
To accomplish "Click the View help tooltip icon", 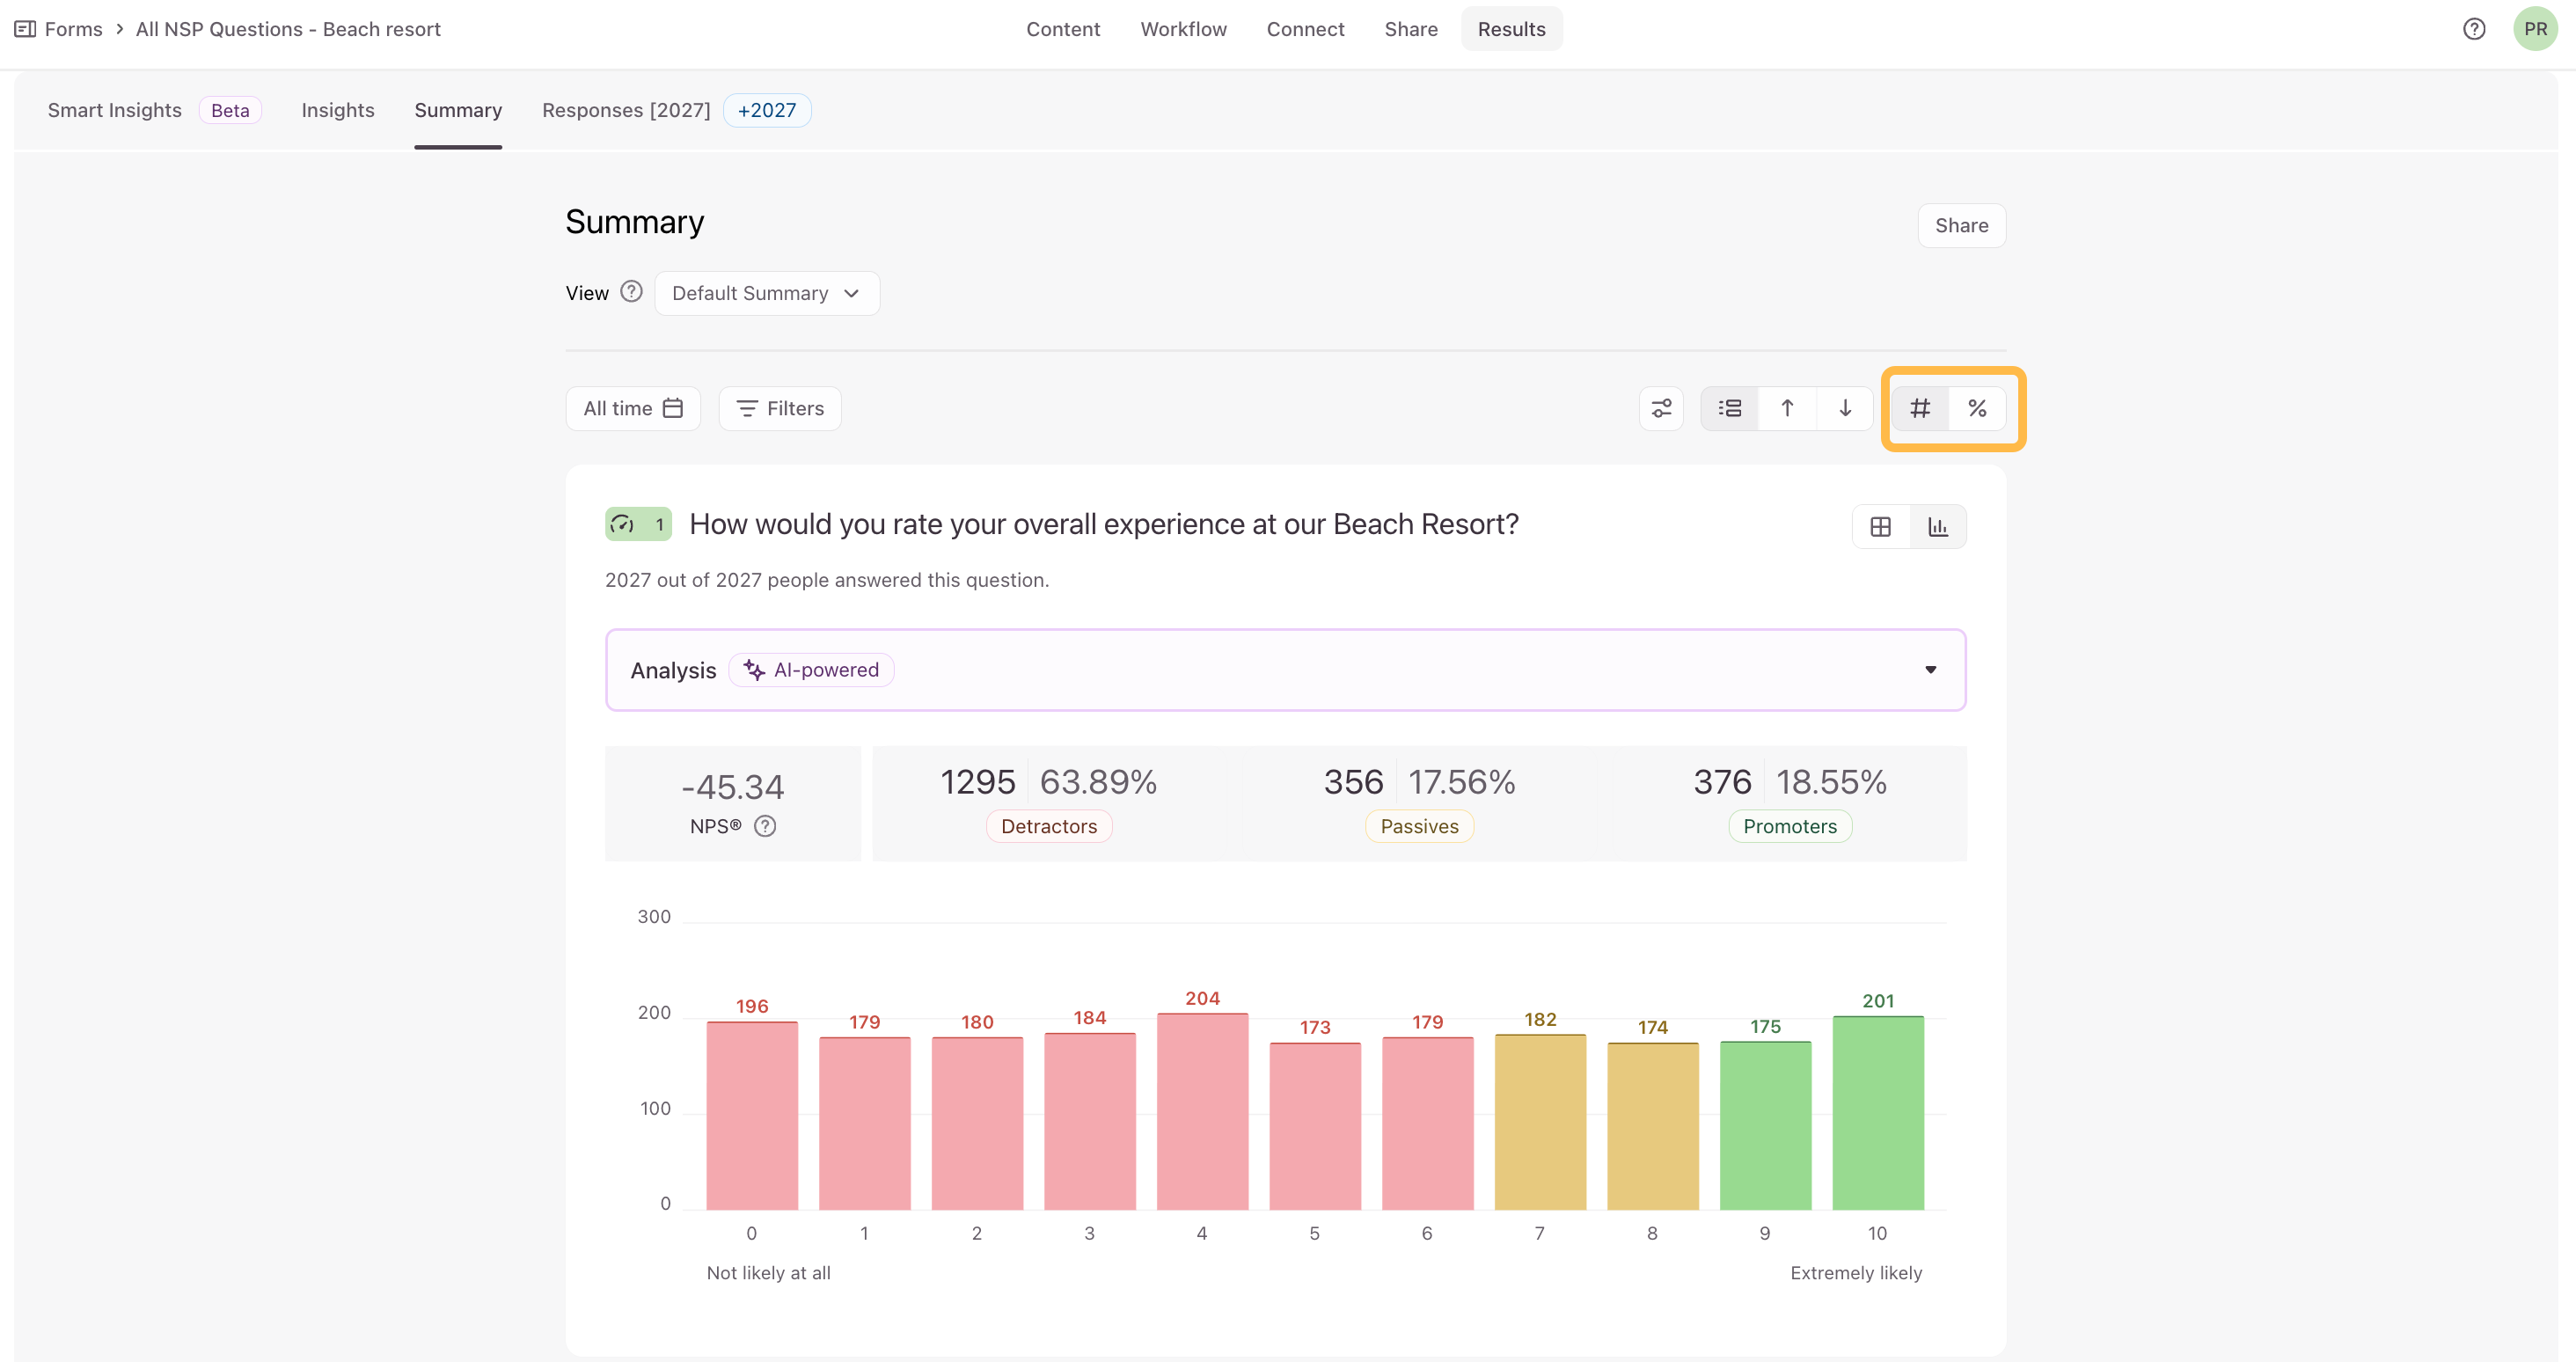I will coord(631,292).
